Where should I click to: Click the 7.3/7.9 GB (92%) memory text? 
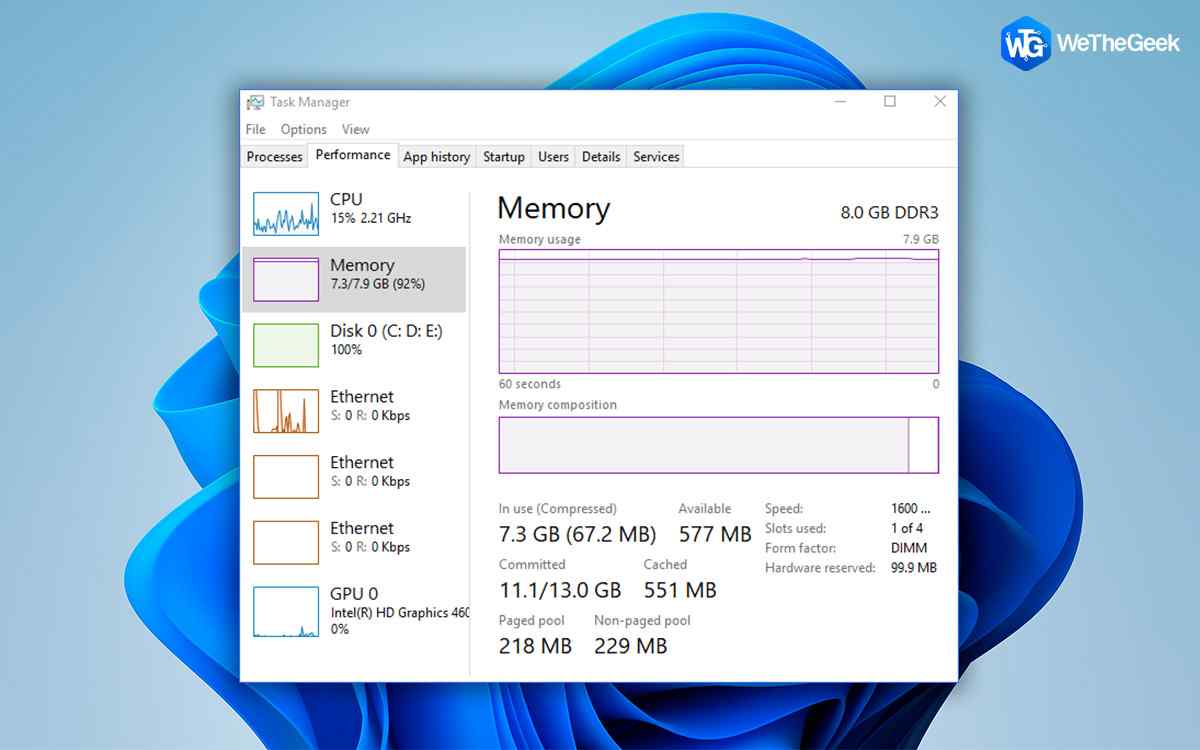pos(378,284)
